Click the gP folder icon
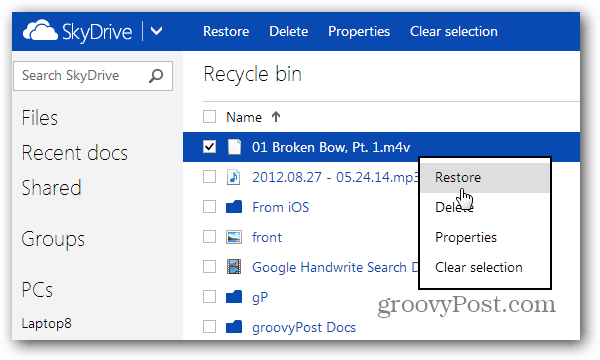This screenshot has width=600, height=360. tap(234, 296)
